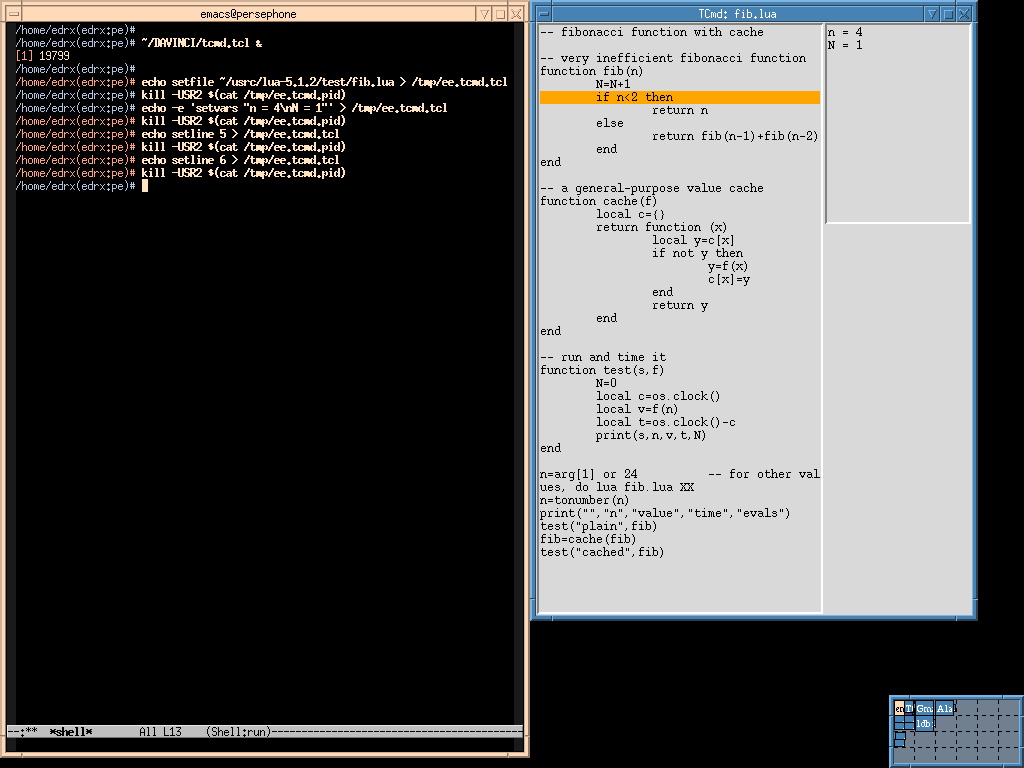
Task: Click the 'echo setfile' command line
Action: click(325, 82)
